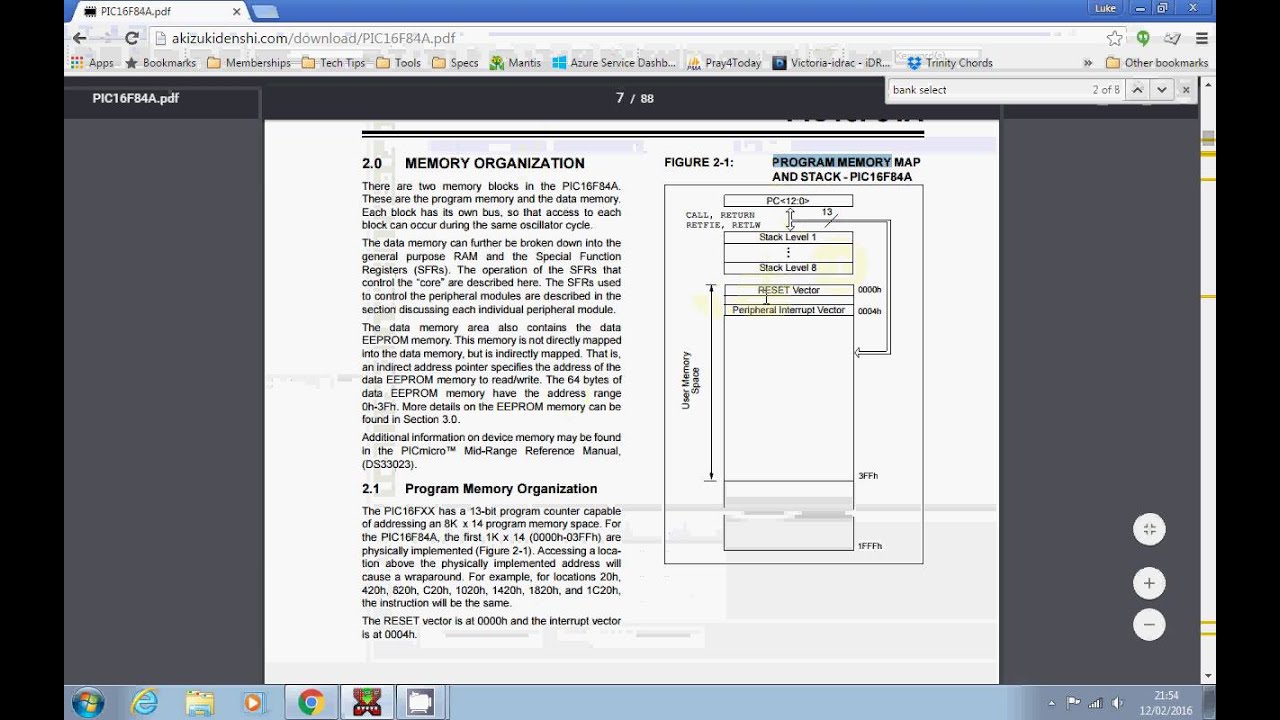This screenshot has height=720, width=1280.
Task: Open the Tools bookmarks folder
Action: tap(398, 62)
